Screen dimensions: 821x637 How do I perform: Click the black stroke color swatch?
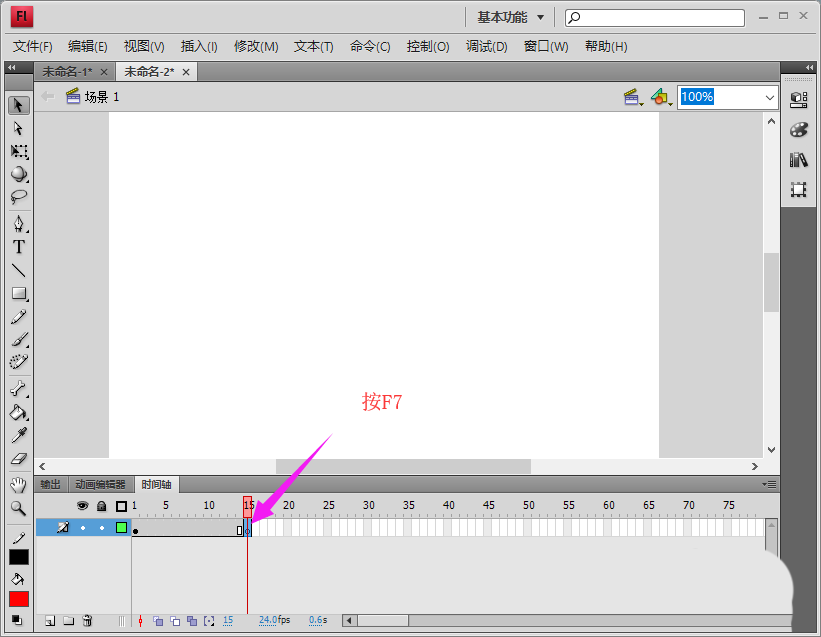(19, 557)
